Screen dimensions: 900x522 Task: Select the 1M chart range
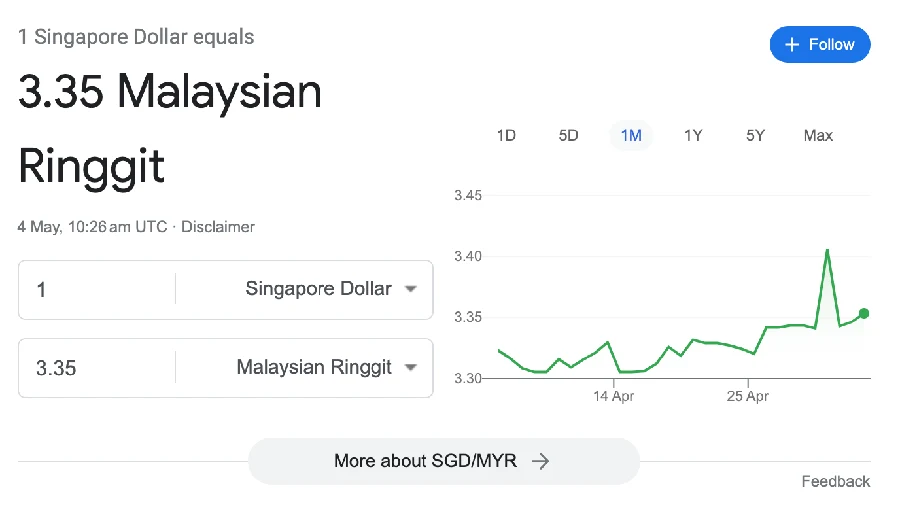coord(631,136)
